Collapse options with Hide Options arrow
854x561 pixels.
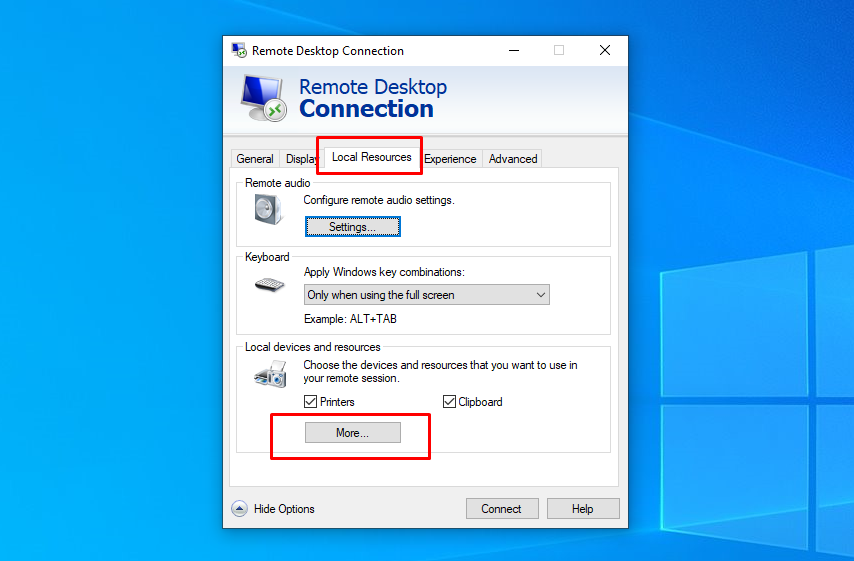[x=239, y=508]
